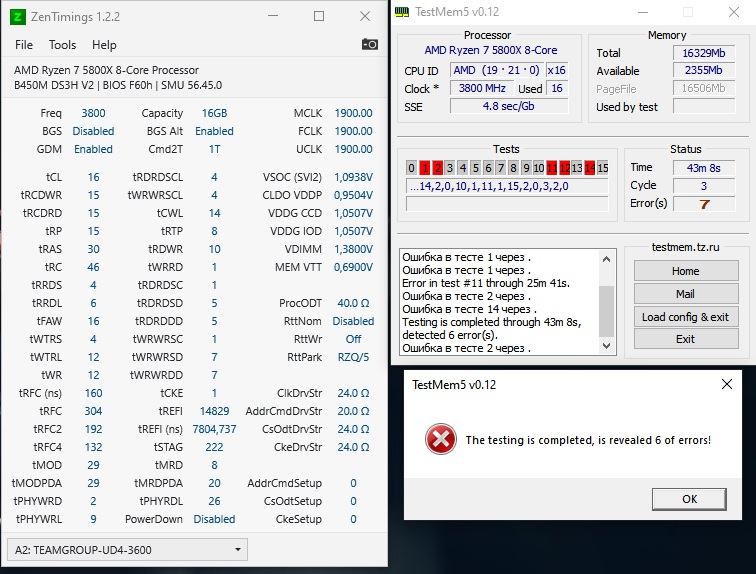Click the Mail button in TestMem5
This screenshot has width=756, height=574.
[x=686, y=294]
